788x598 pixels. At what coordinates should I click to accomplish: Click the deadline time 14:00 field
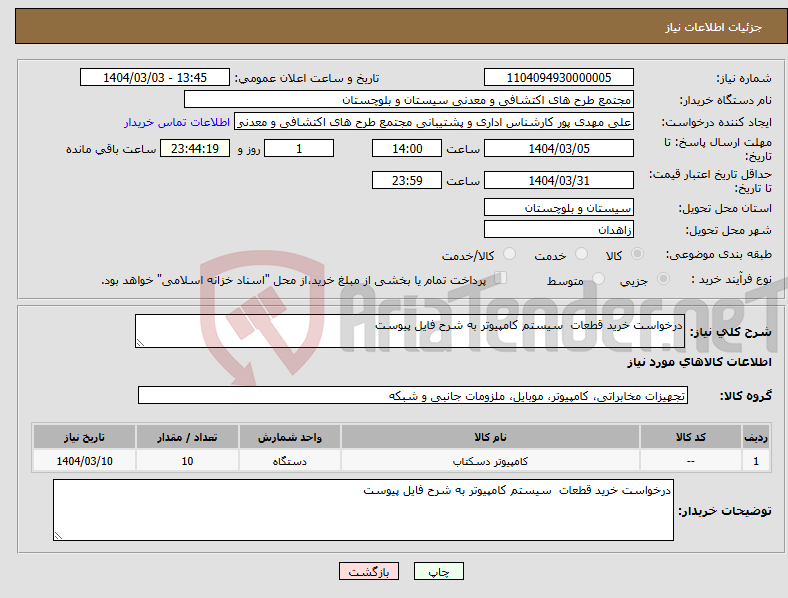[407, 148]
